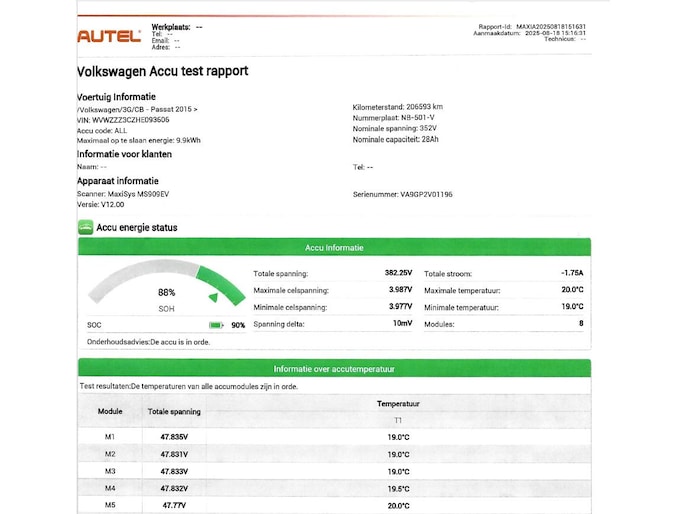685x514 pixels.
Task: Click the M4 temperature 19.5°C
Action: (x=398, y=489)
